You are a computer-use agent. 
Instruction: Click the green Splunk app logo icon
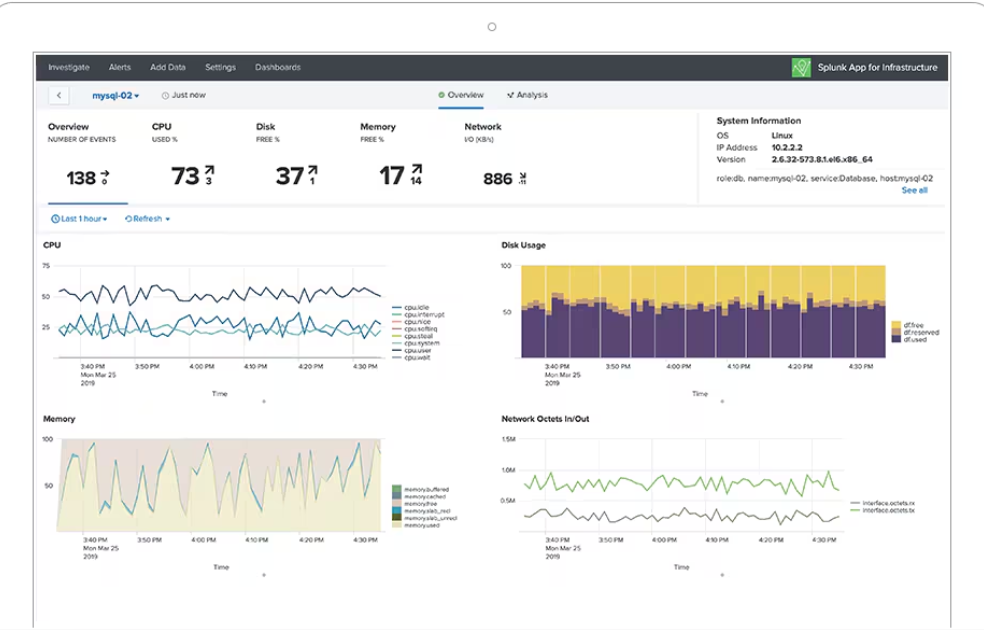pyautogui.click(x=800, y=67)
